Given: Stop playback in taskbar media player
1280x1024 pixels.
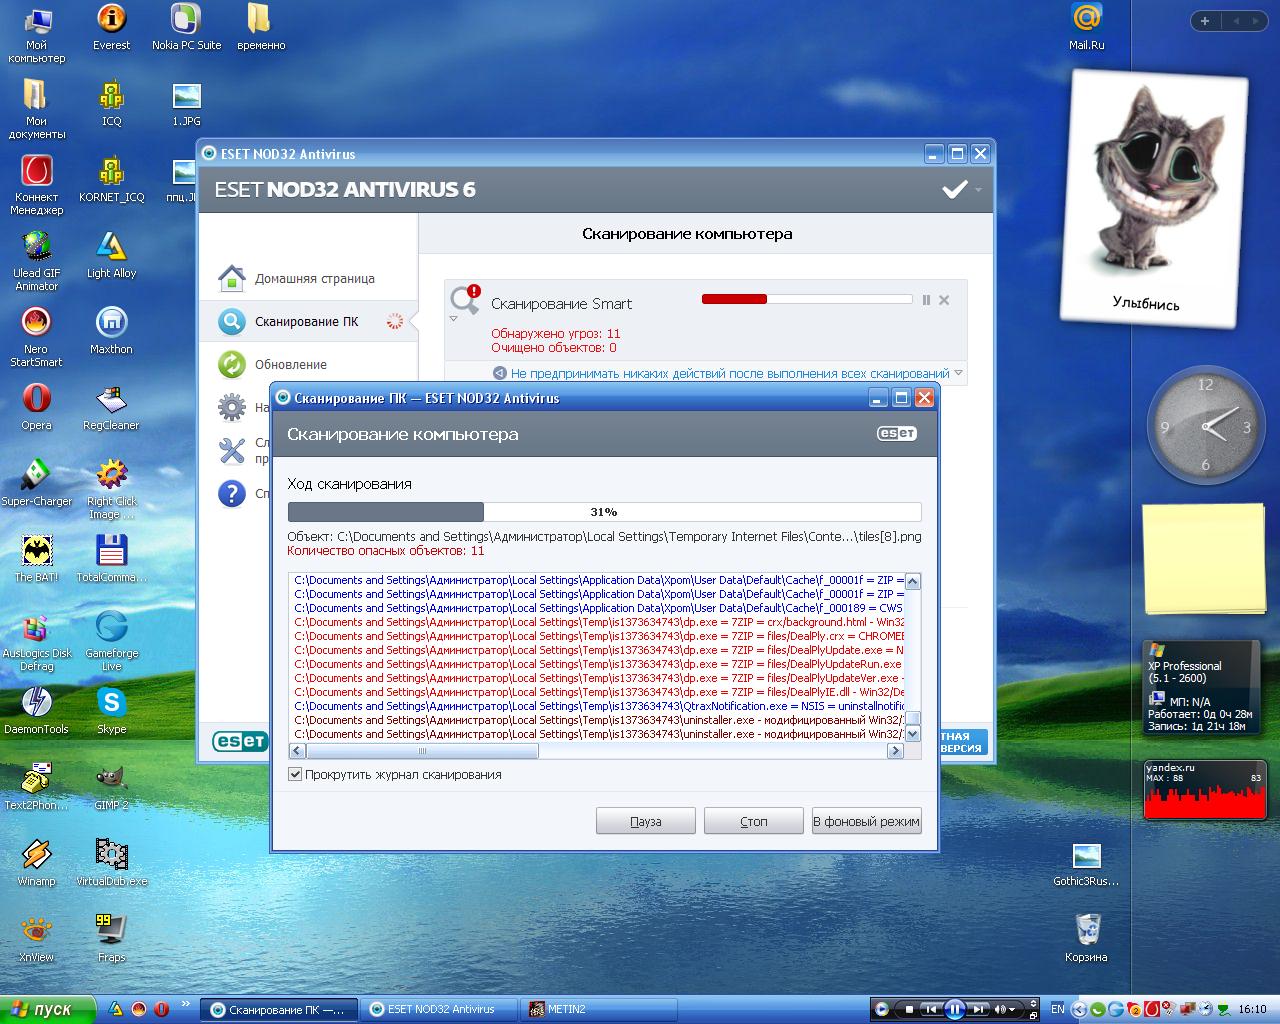Looking at the screenshot, I should click(907, 1009).
